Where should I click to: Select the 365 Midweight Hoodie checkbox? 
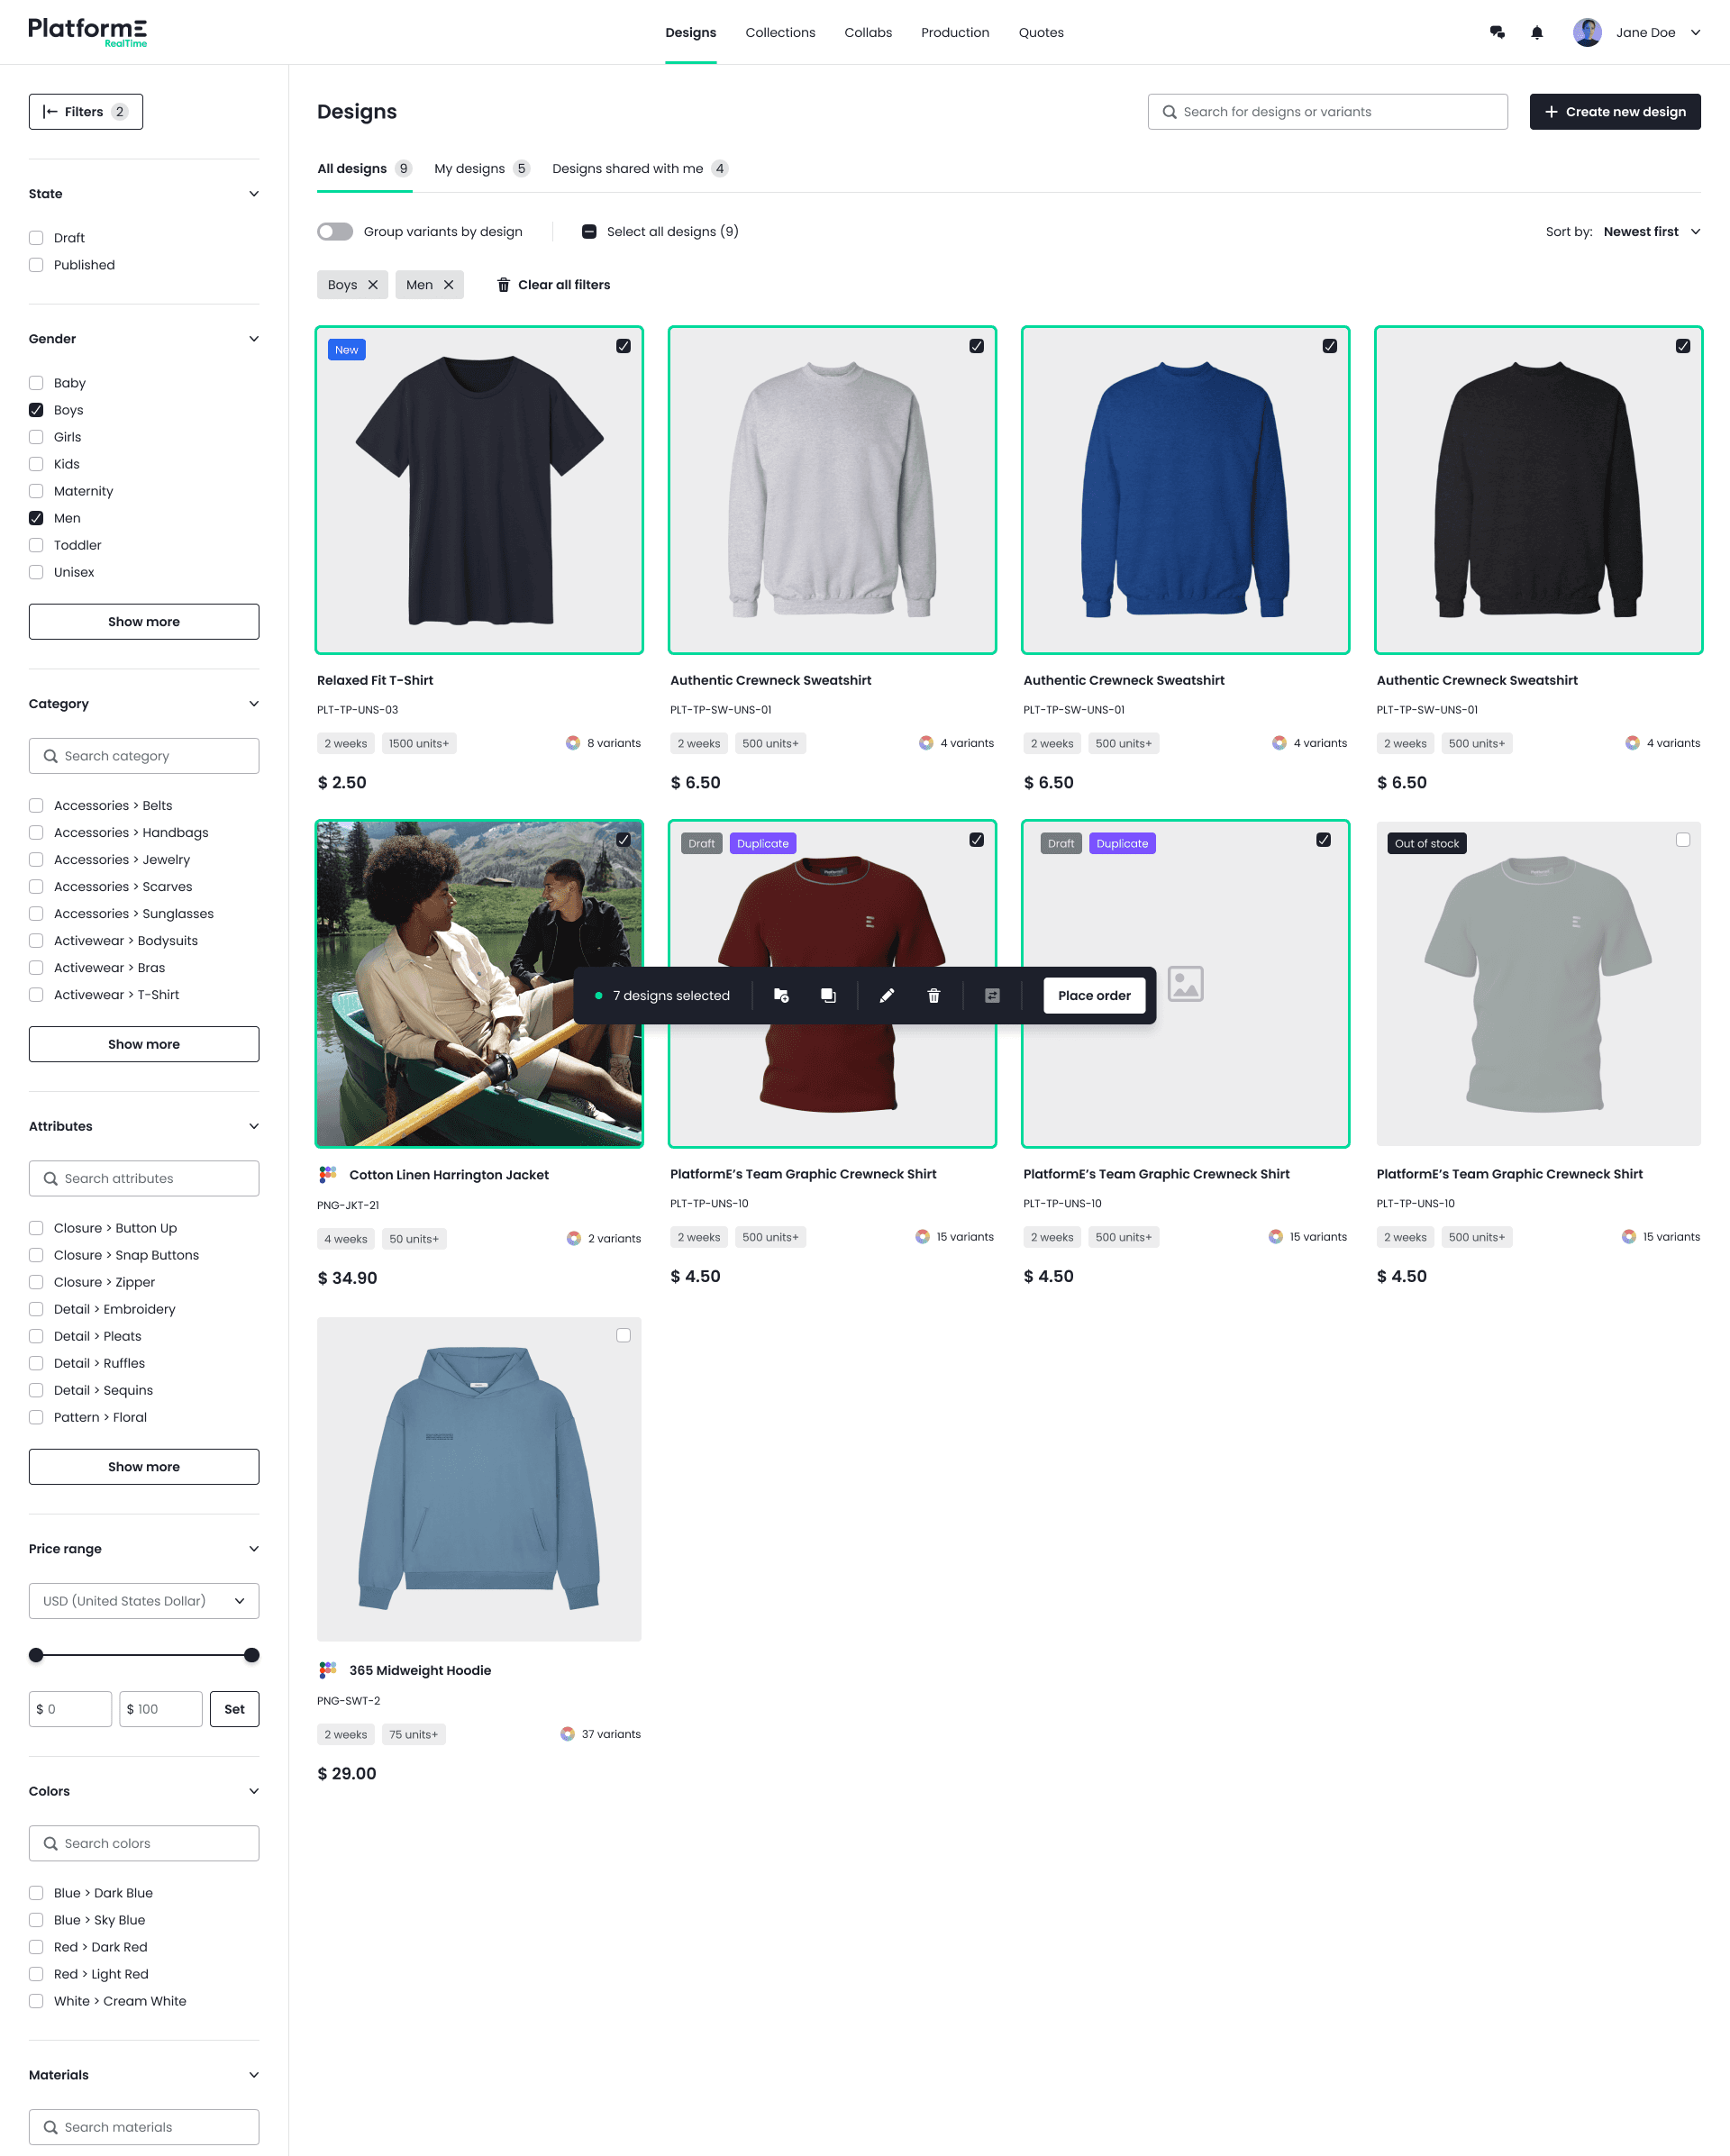(x=623, y=1335)
